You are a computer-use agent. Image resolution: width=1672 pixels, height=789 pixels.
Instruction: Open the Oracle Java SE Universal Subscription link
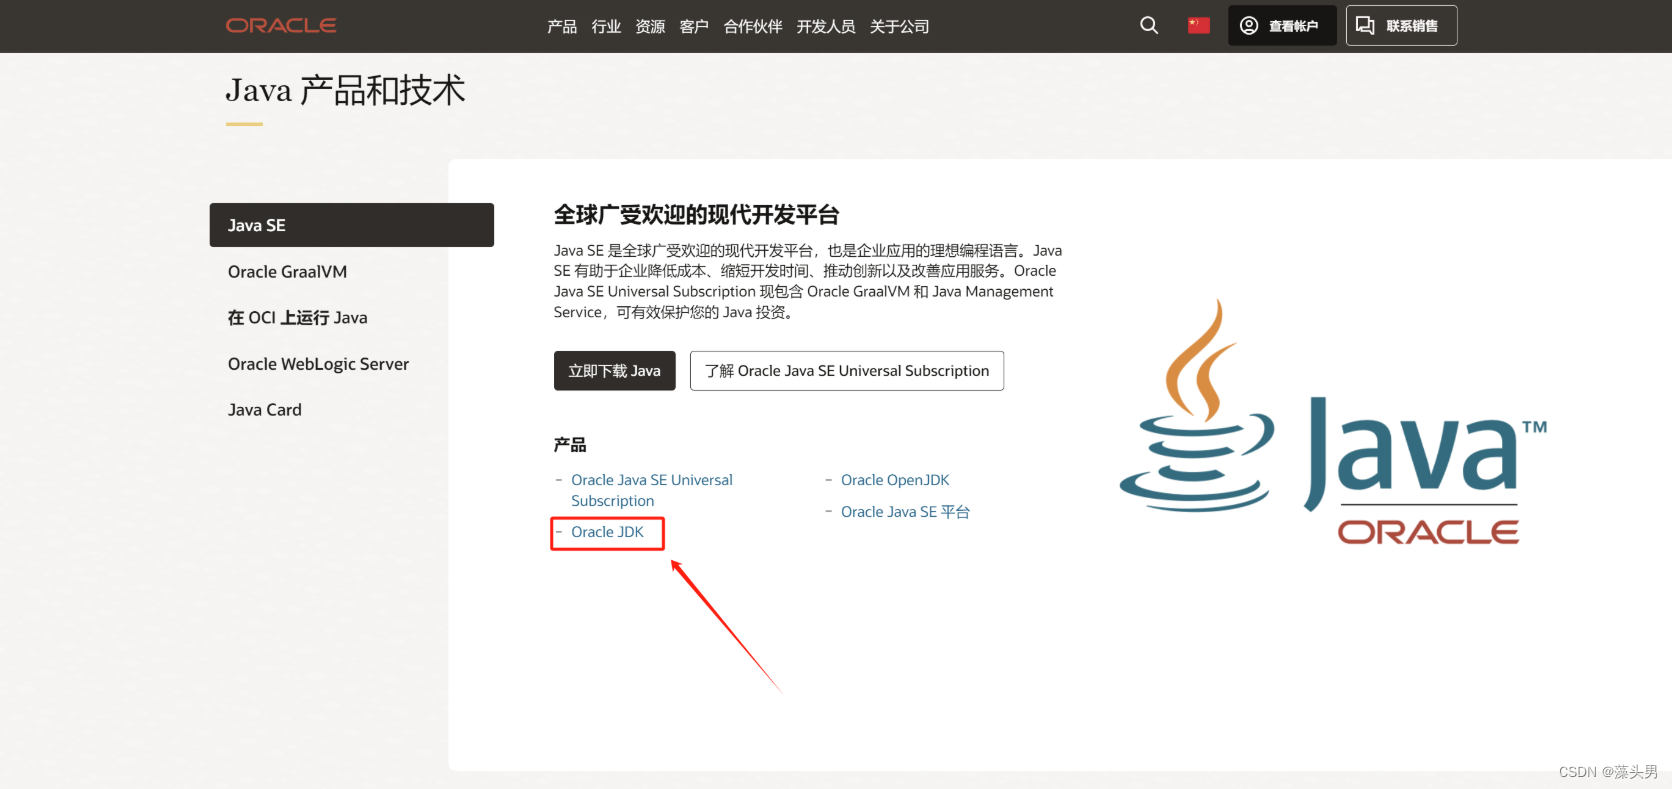point(652,490)
